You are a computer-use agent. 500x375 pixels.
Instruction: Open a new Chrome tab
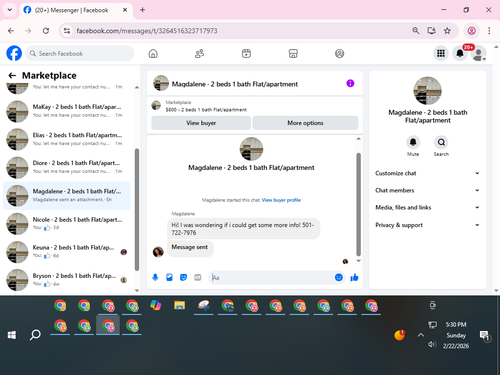[142, 10]
